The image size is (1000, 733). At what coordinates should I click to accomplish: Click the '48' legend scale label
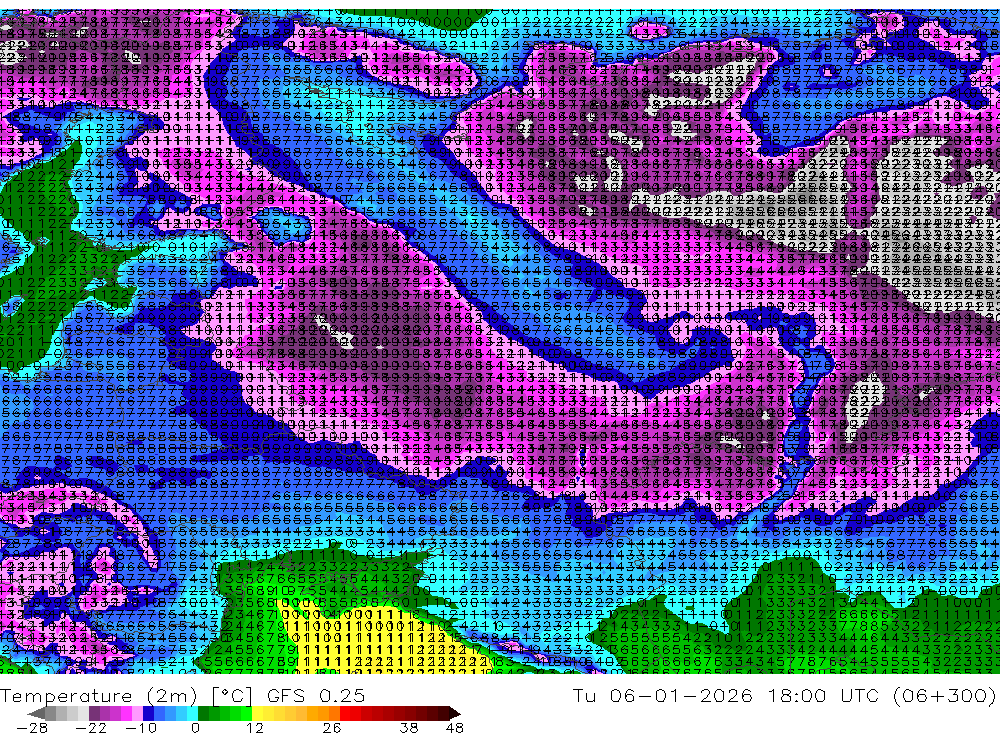tap(454, 728)
